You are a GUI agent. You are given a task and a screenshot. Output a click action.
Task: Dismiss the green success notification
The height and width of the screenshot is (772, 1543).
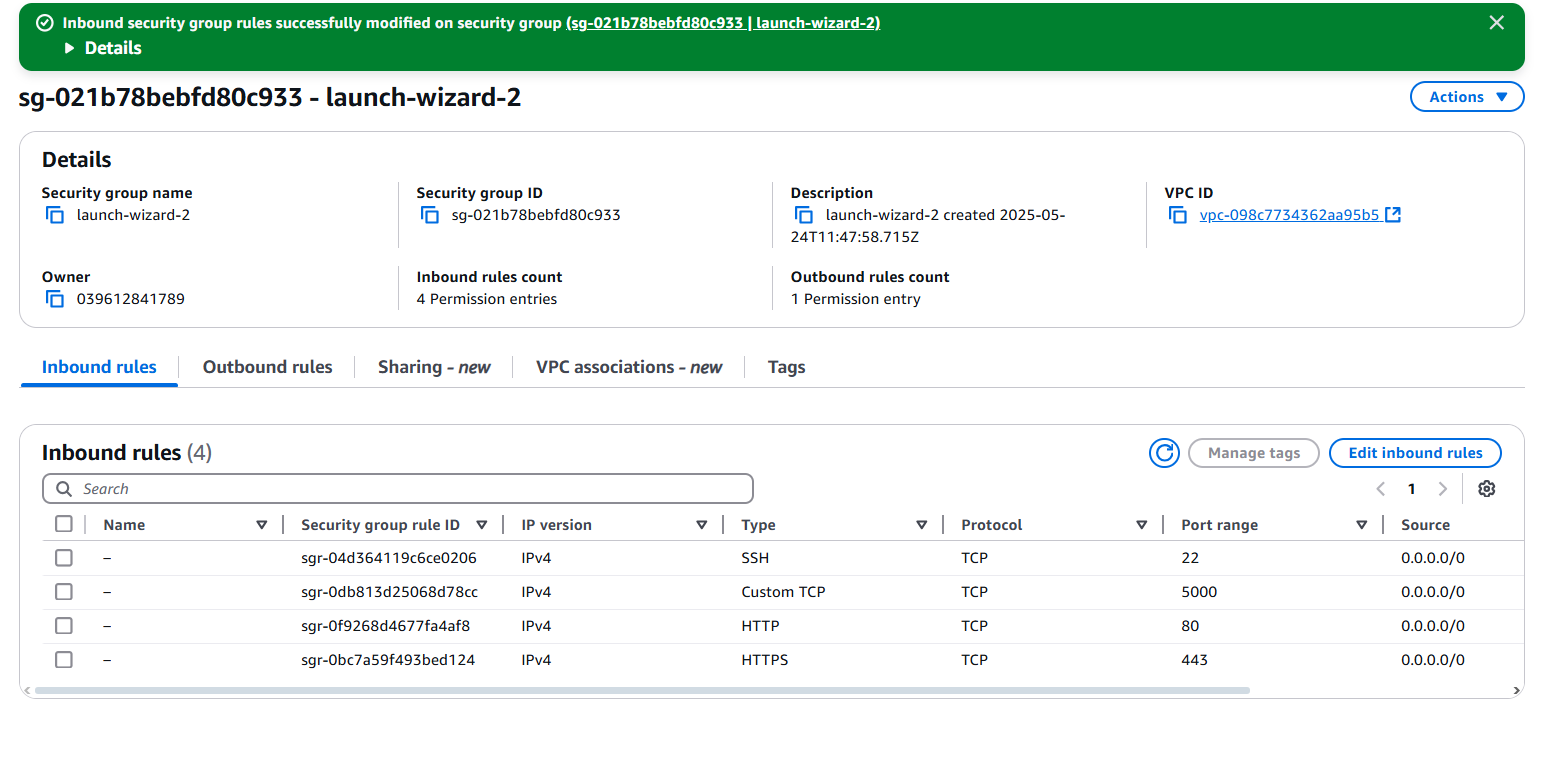tap(1496, 23)
